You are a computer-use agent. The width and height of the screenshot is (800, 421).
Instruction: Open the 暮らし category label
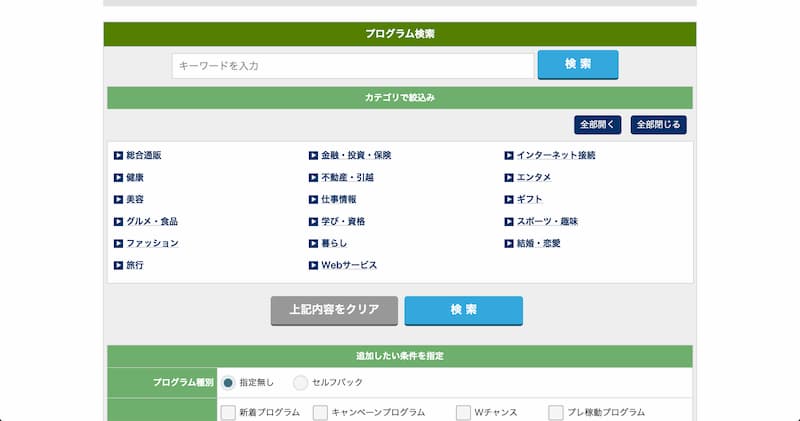click(334, 243)
